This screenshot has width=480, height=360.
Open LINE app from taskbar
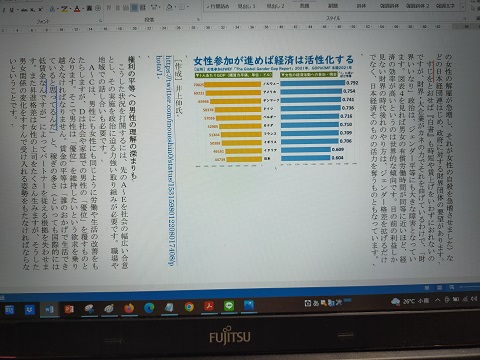coord(229,306)
